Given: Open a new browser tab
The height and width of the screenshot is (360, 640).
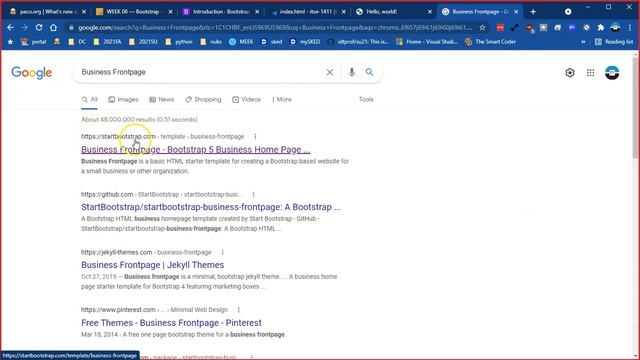Looking at the screenshot, I should (x=533, y=12).
